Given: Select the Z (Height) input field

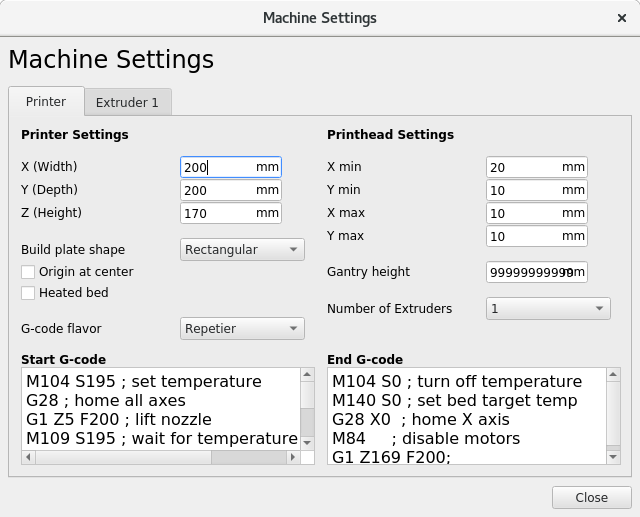Looking at the screenshot, I should (231, 213).
